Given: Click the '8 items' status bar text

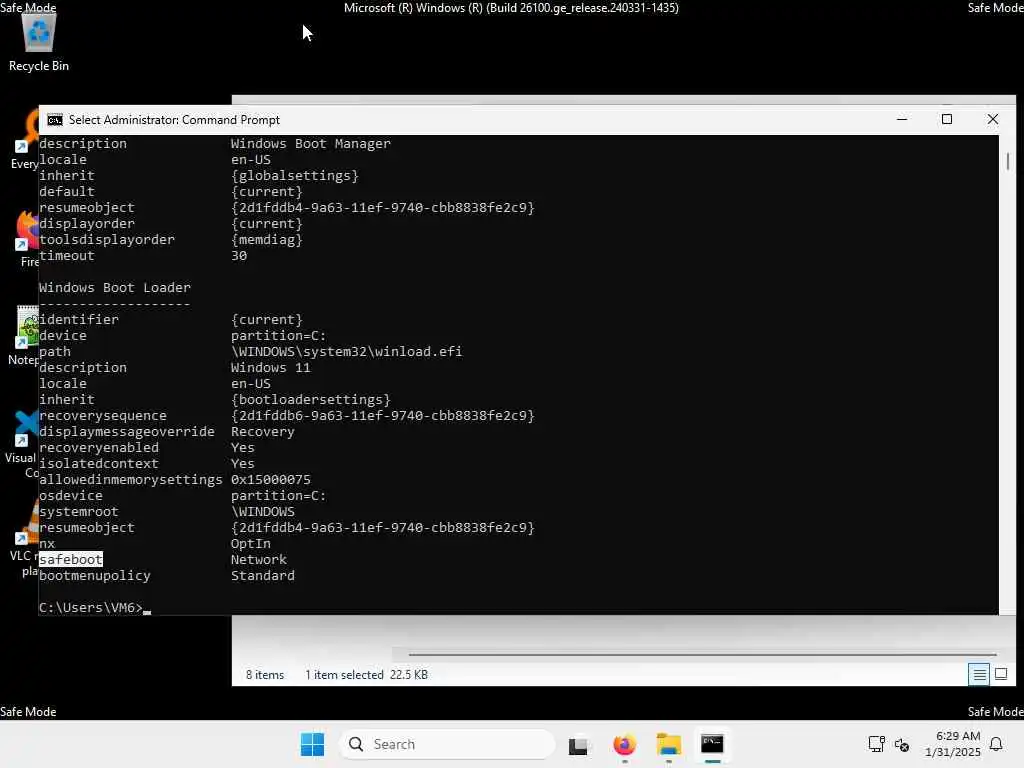Looking at the screenshot, I should [265, 675].
